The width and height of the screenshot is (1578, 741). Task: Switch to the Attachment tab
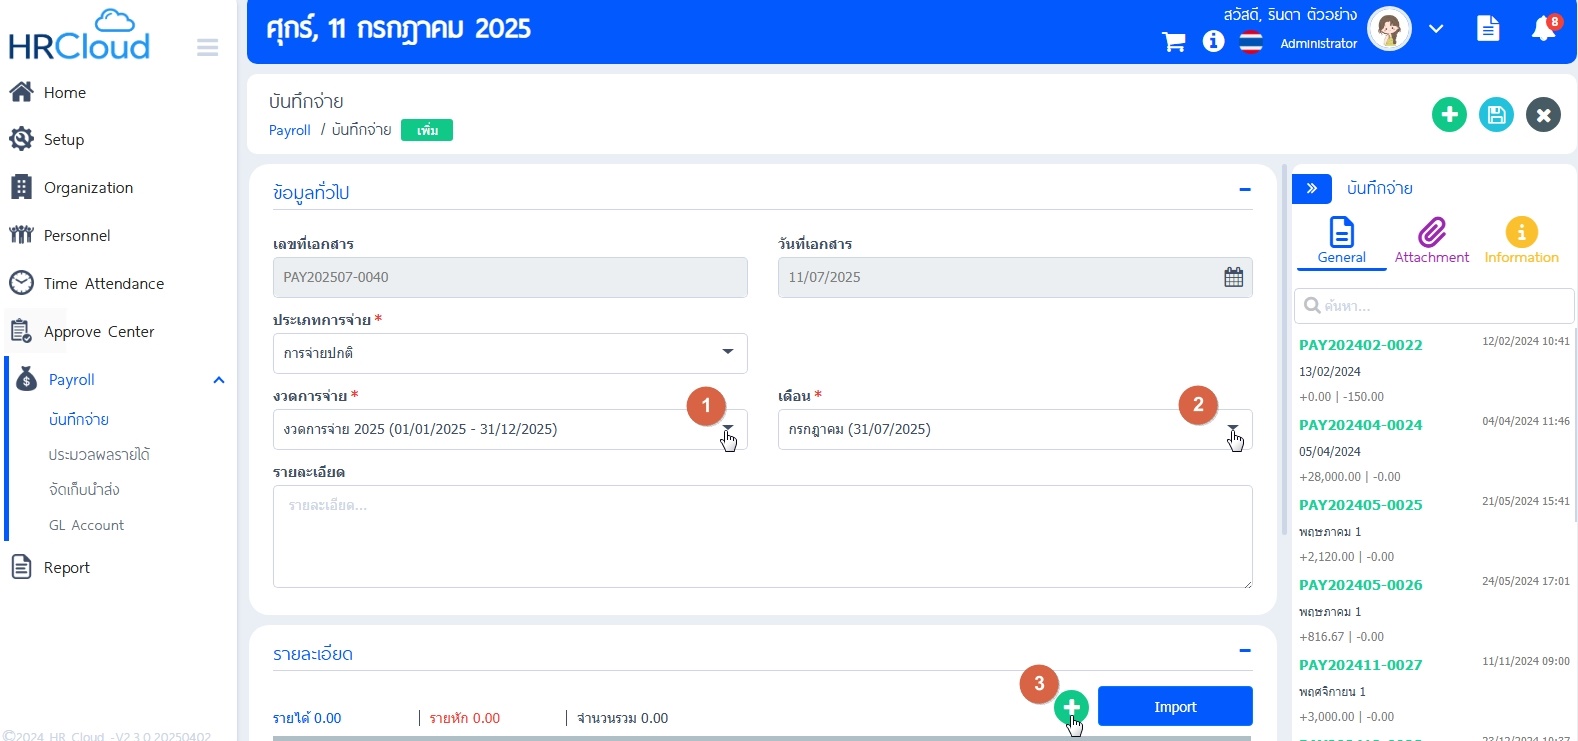click(x=1431, y=241)
